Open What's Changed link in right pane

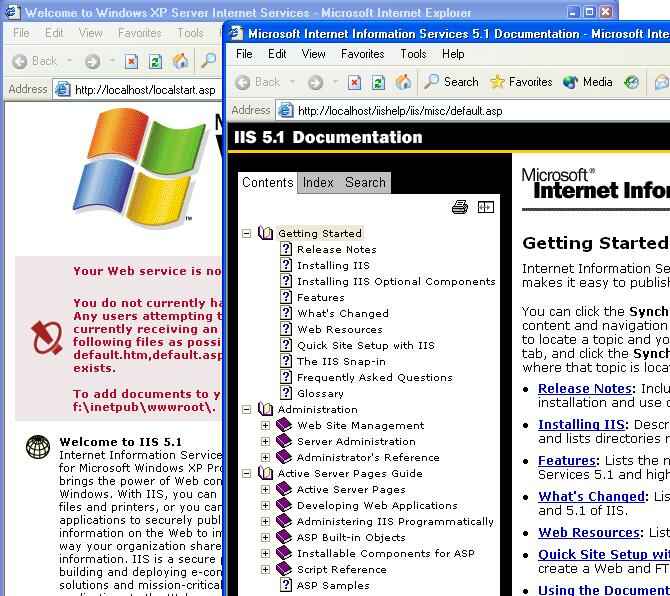(591, 496)
